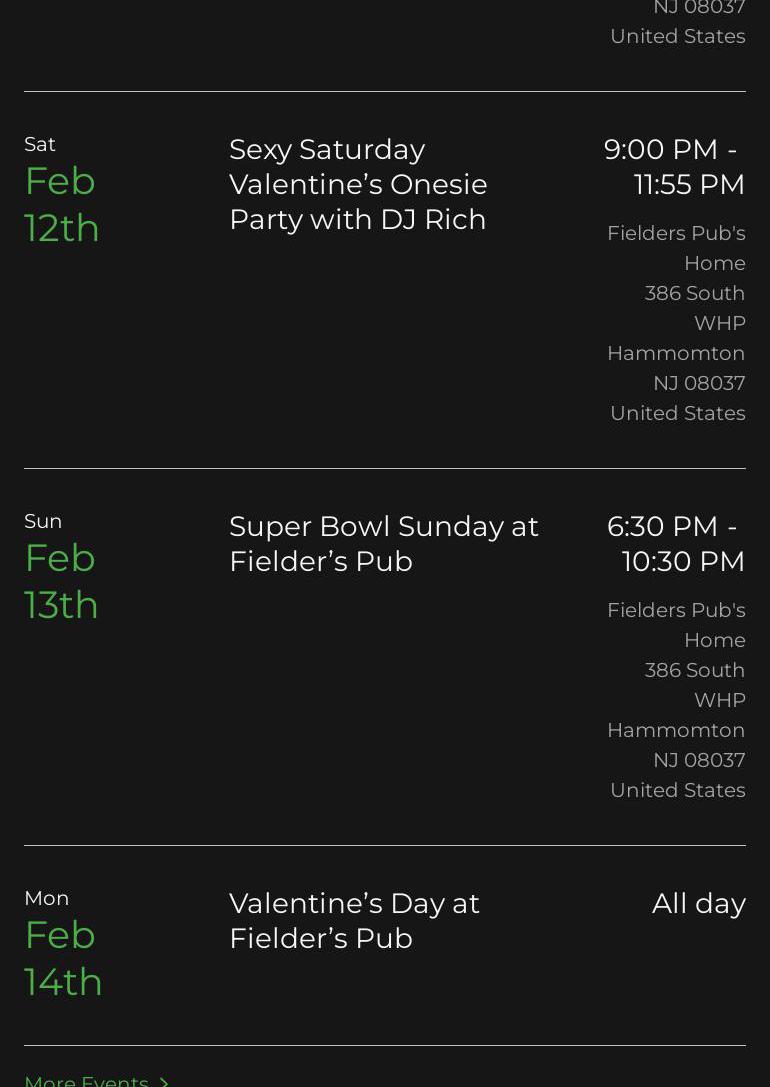
Task: Open the Super Bowl Sunday at Fielder's Pub event
Action: (x=383, y=543)
